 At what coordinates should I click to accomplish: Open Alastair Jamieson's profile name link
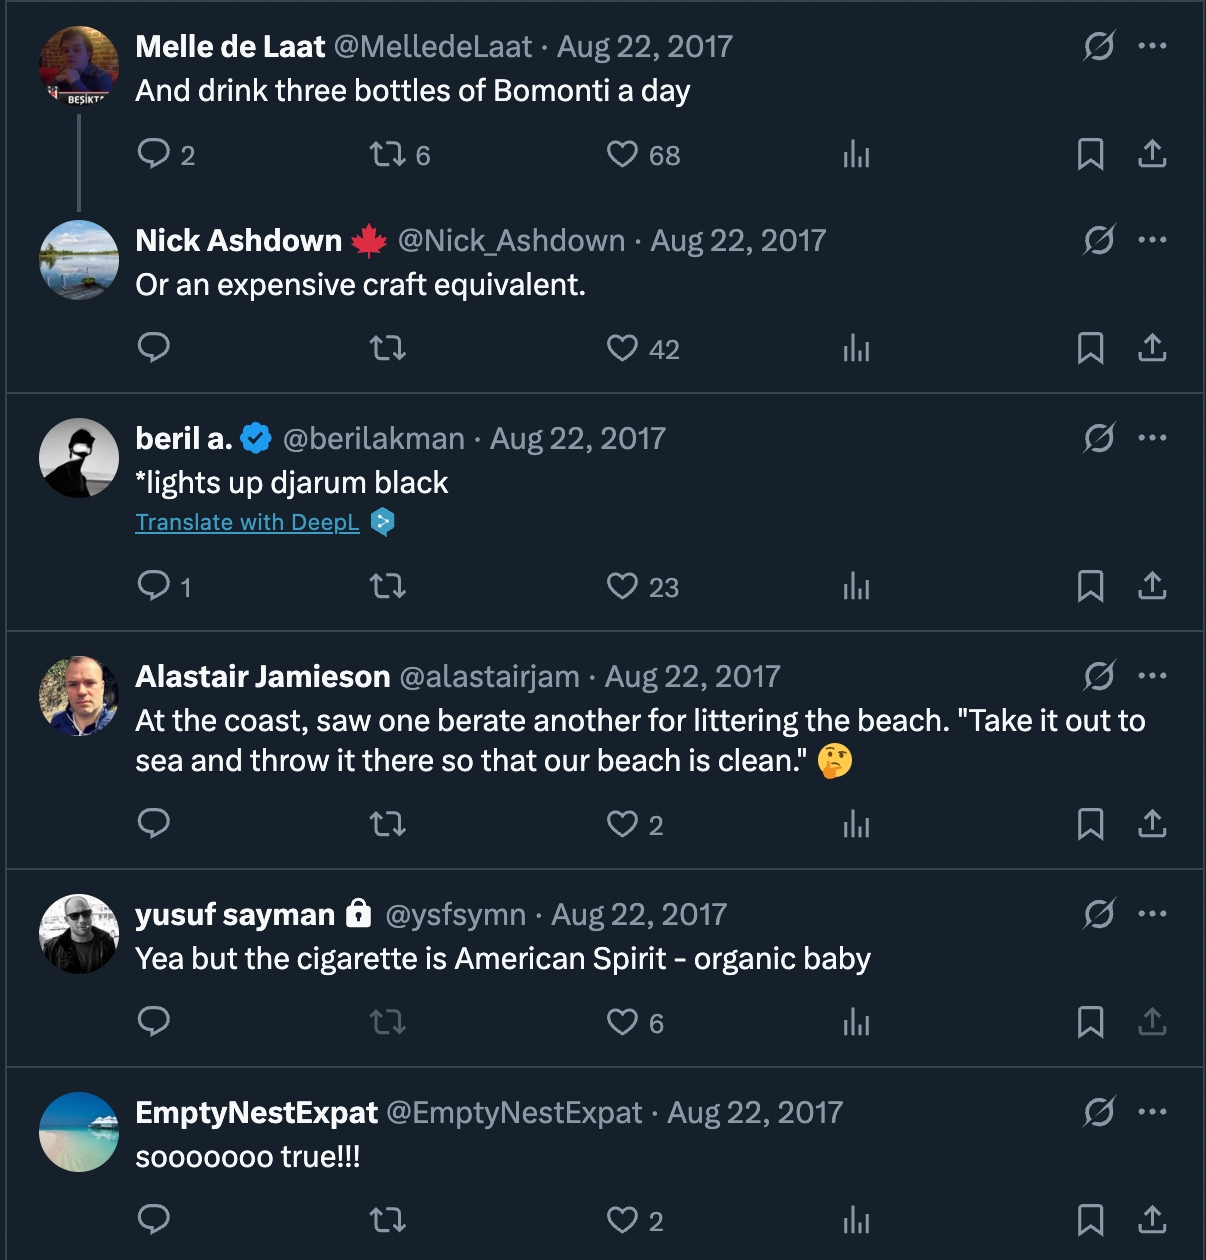(262, 677)
